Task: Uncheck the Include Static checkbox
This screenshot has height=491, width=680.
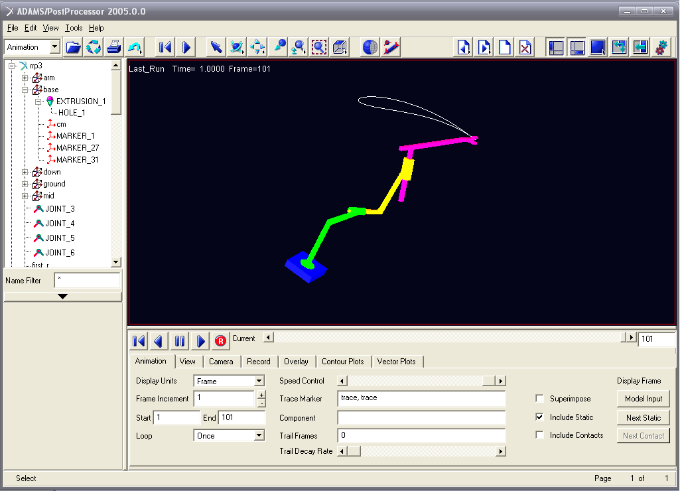Action: [x=541, y=416]
